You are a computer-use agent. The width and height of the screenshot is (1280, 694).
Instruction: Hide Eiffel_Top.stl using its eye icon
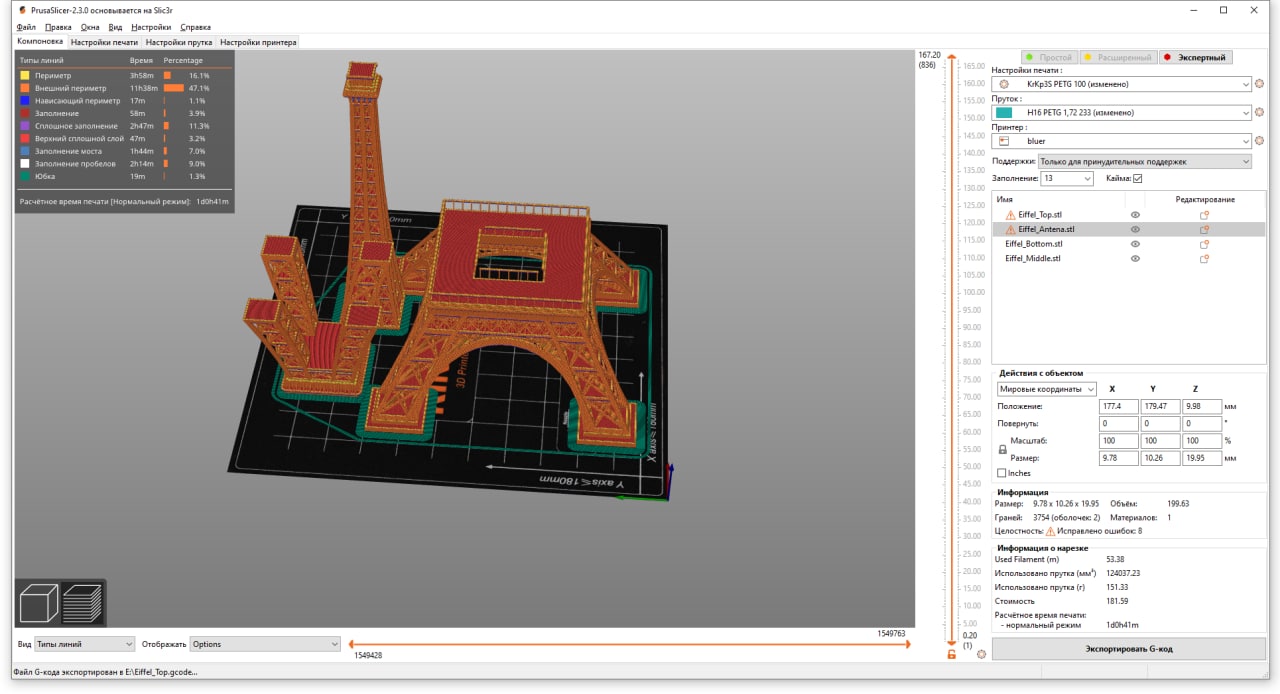(x=1135, y=215)
